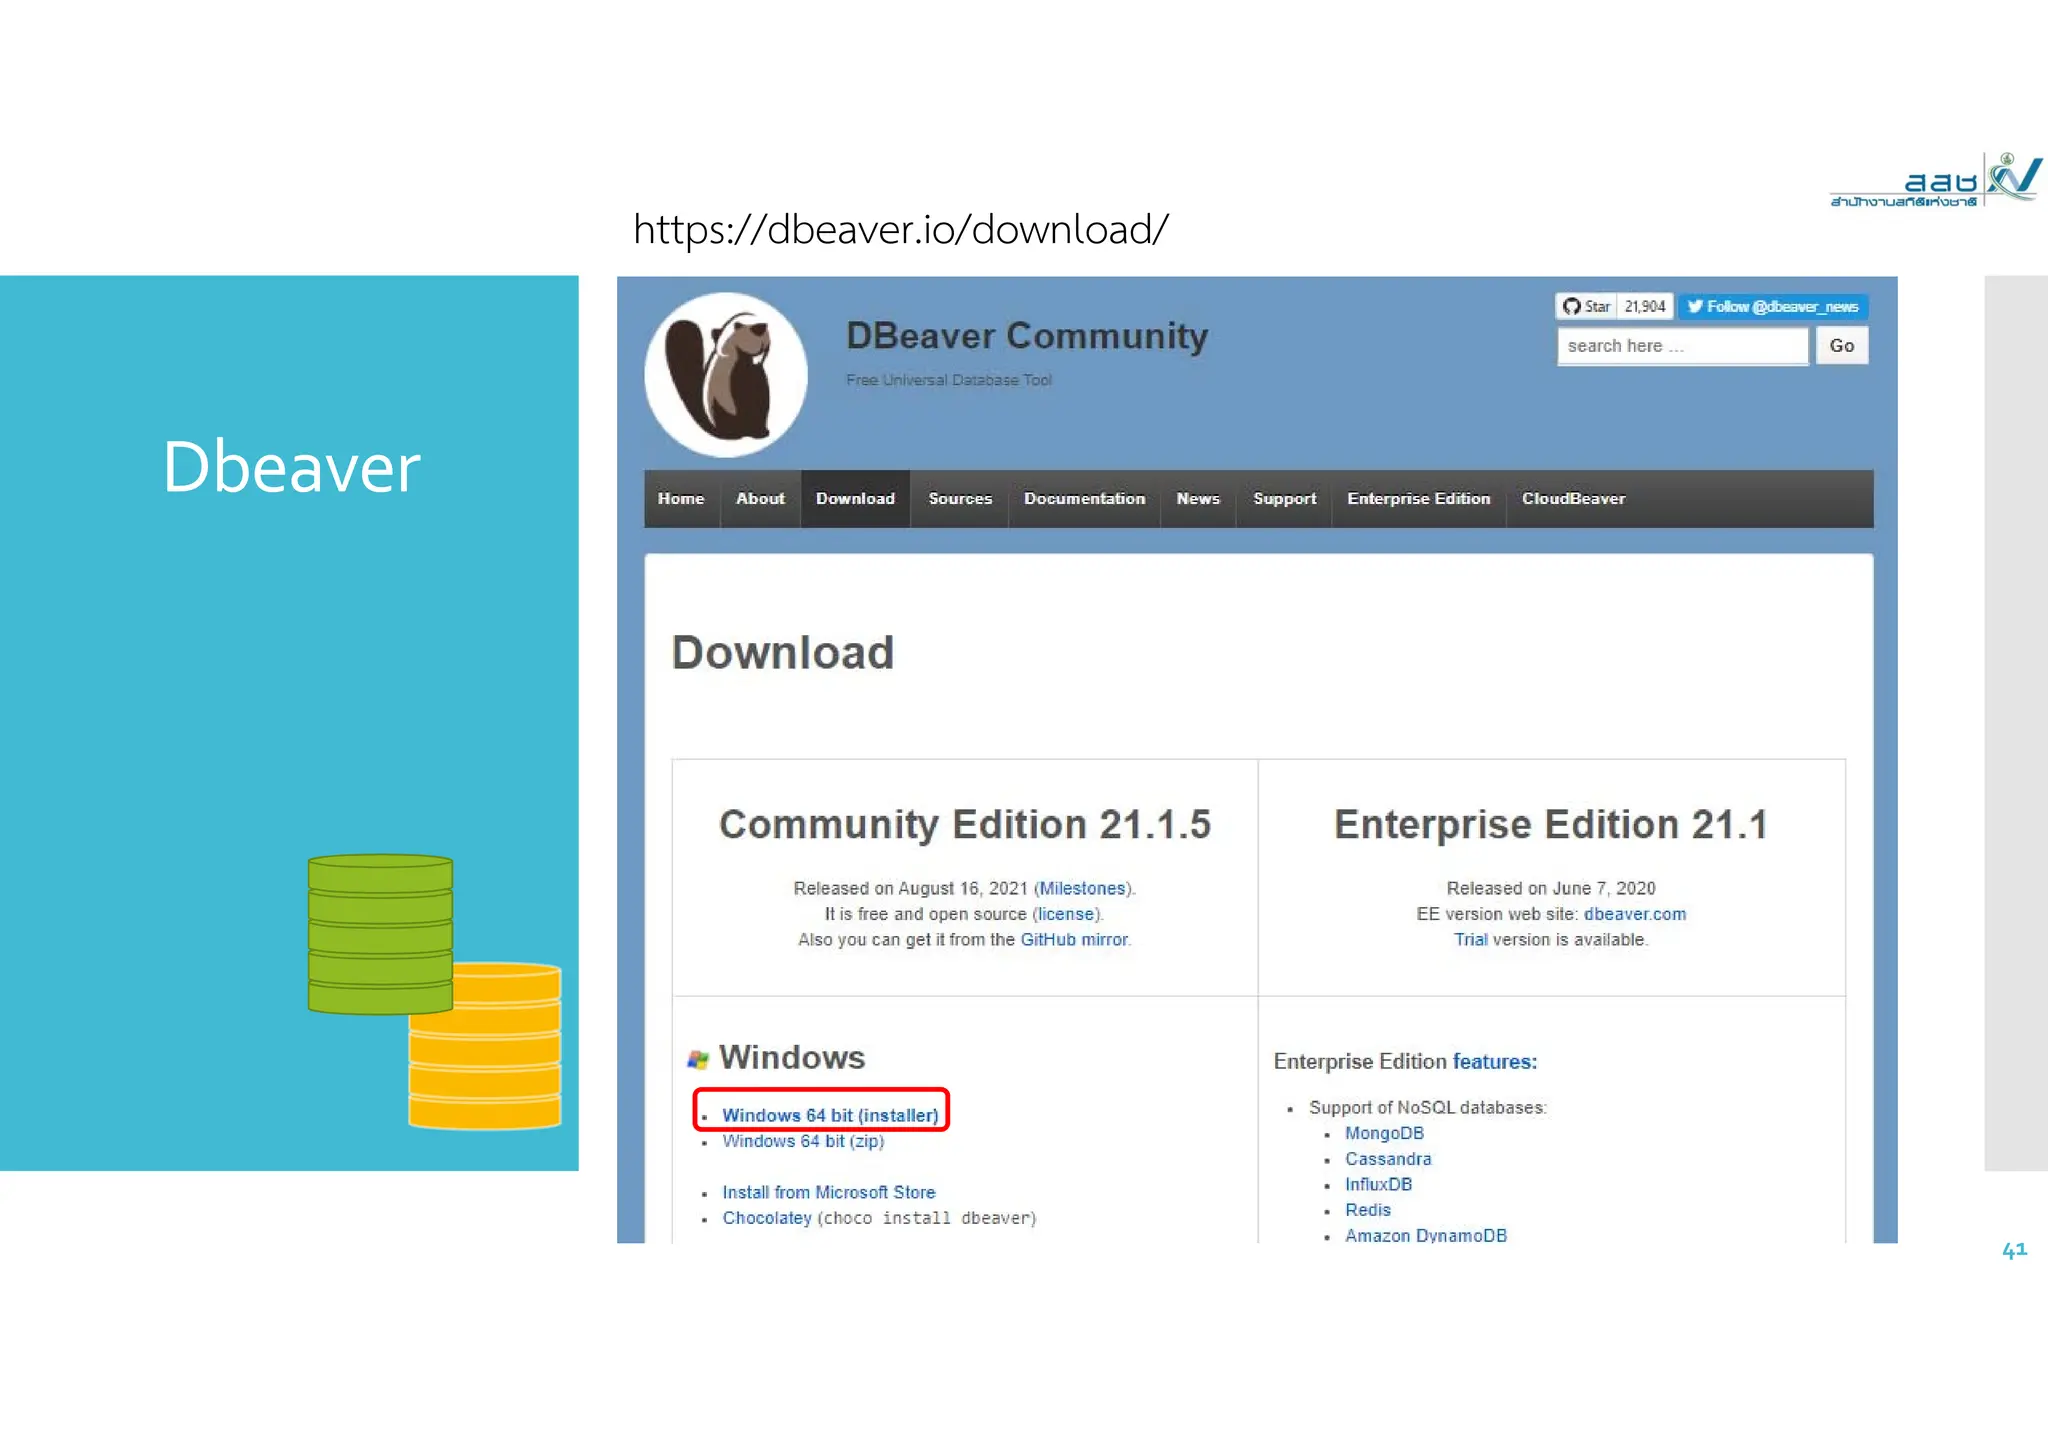Image resolution: width=2048 pixels, height=1448 pixels.
Task: Click the Windows logo icon
Action: click(x=698, y=1060)
